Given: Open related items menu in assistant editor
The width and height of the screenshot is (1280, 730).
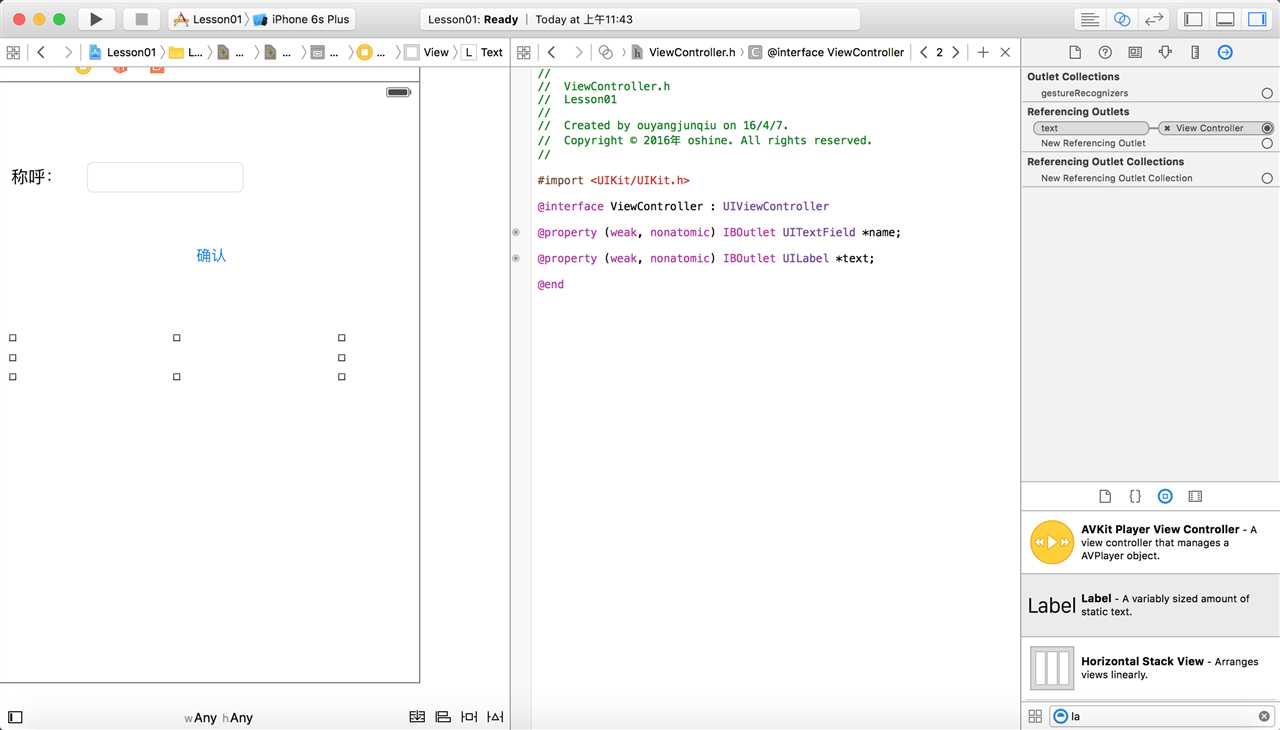Looking at the screenshot, I should point(523,52).
